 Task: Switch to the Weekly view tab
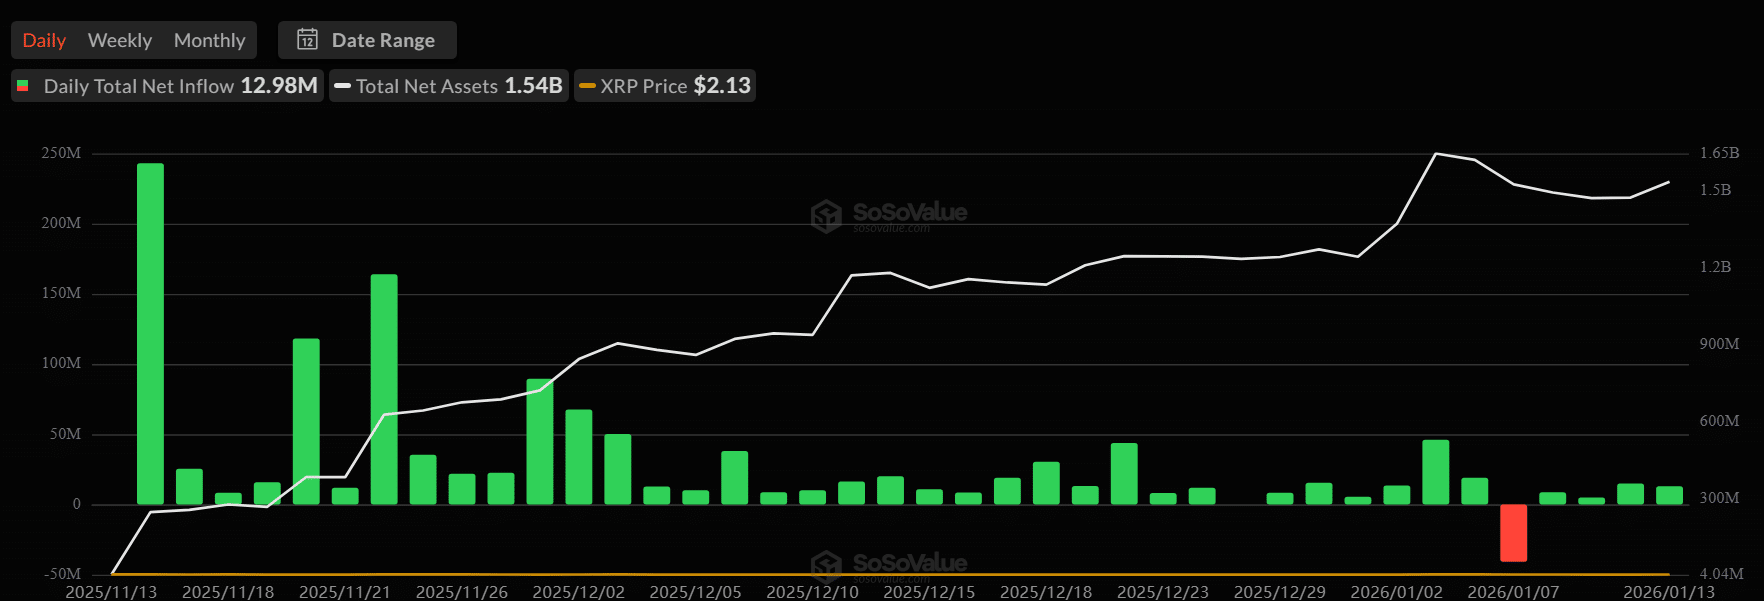pyautogui.click(x=120, y=40)
